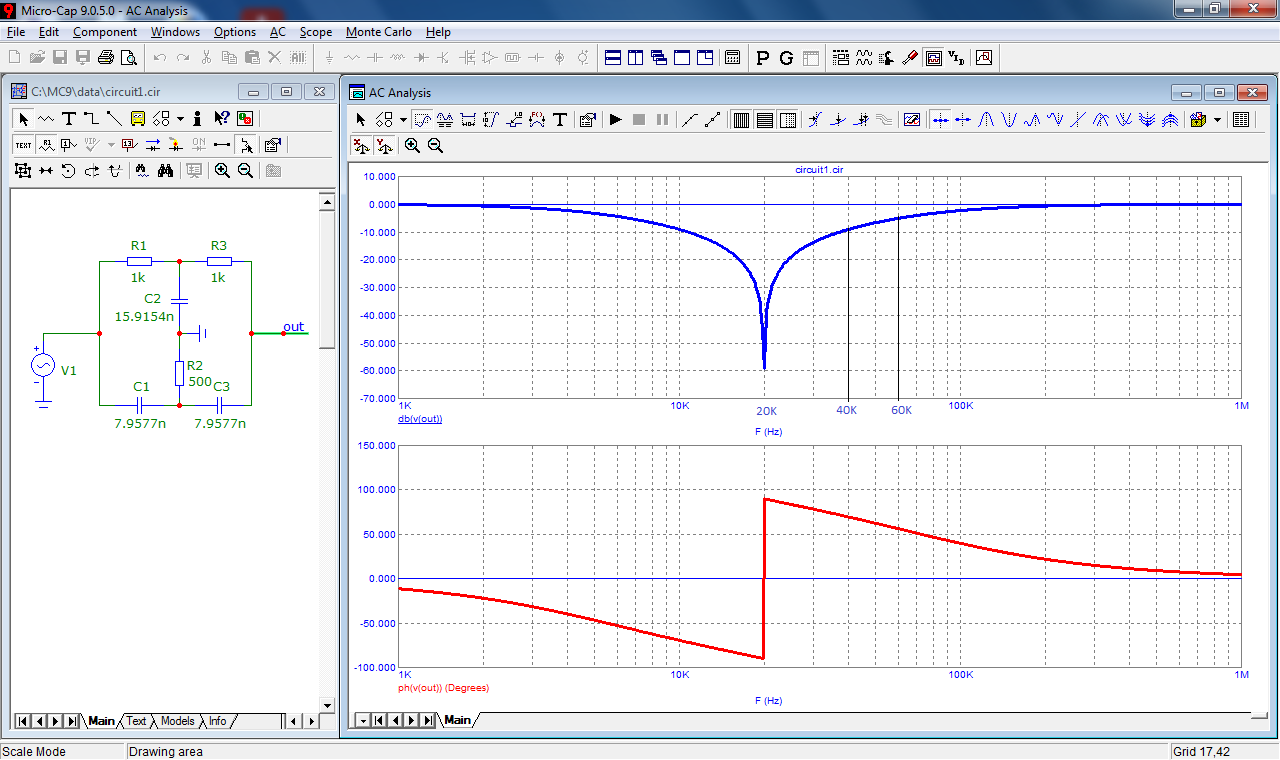
Task: Select the text tool in AC Analysis toolbar
Action: click(x=560, y=120)
